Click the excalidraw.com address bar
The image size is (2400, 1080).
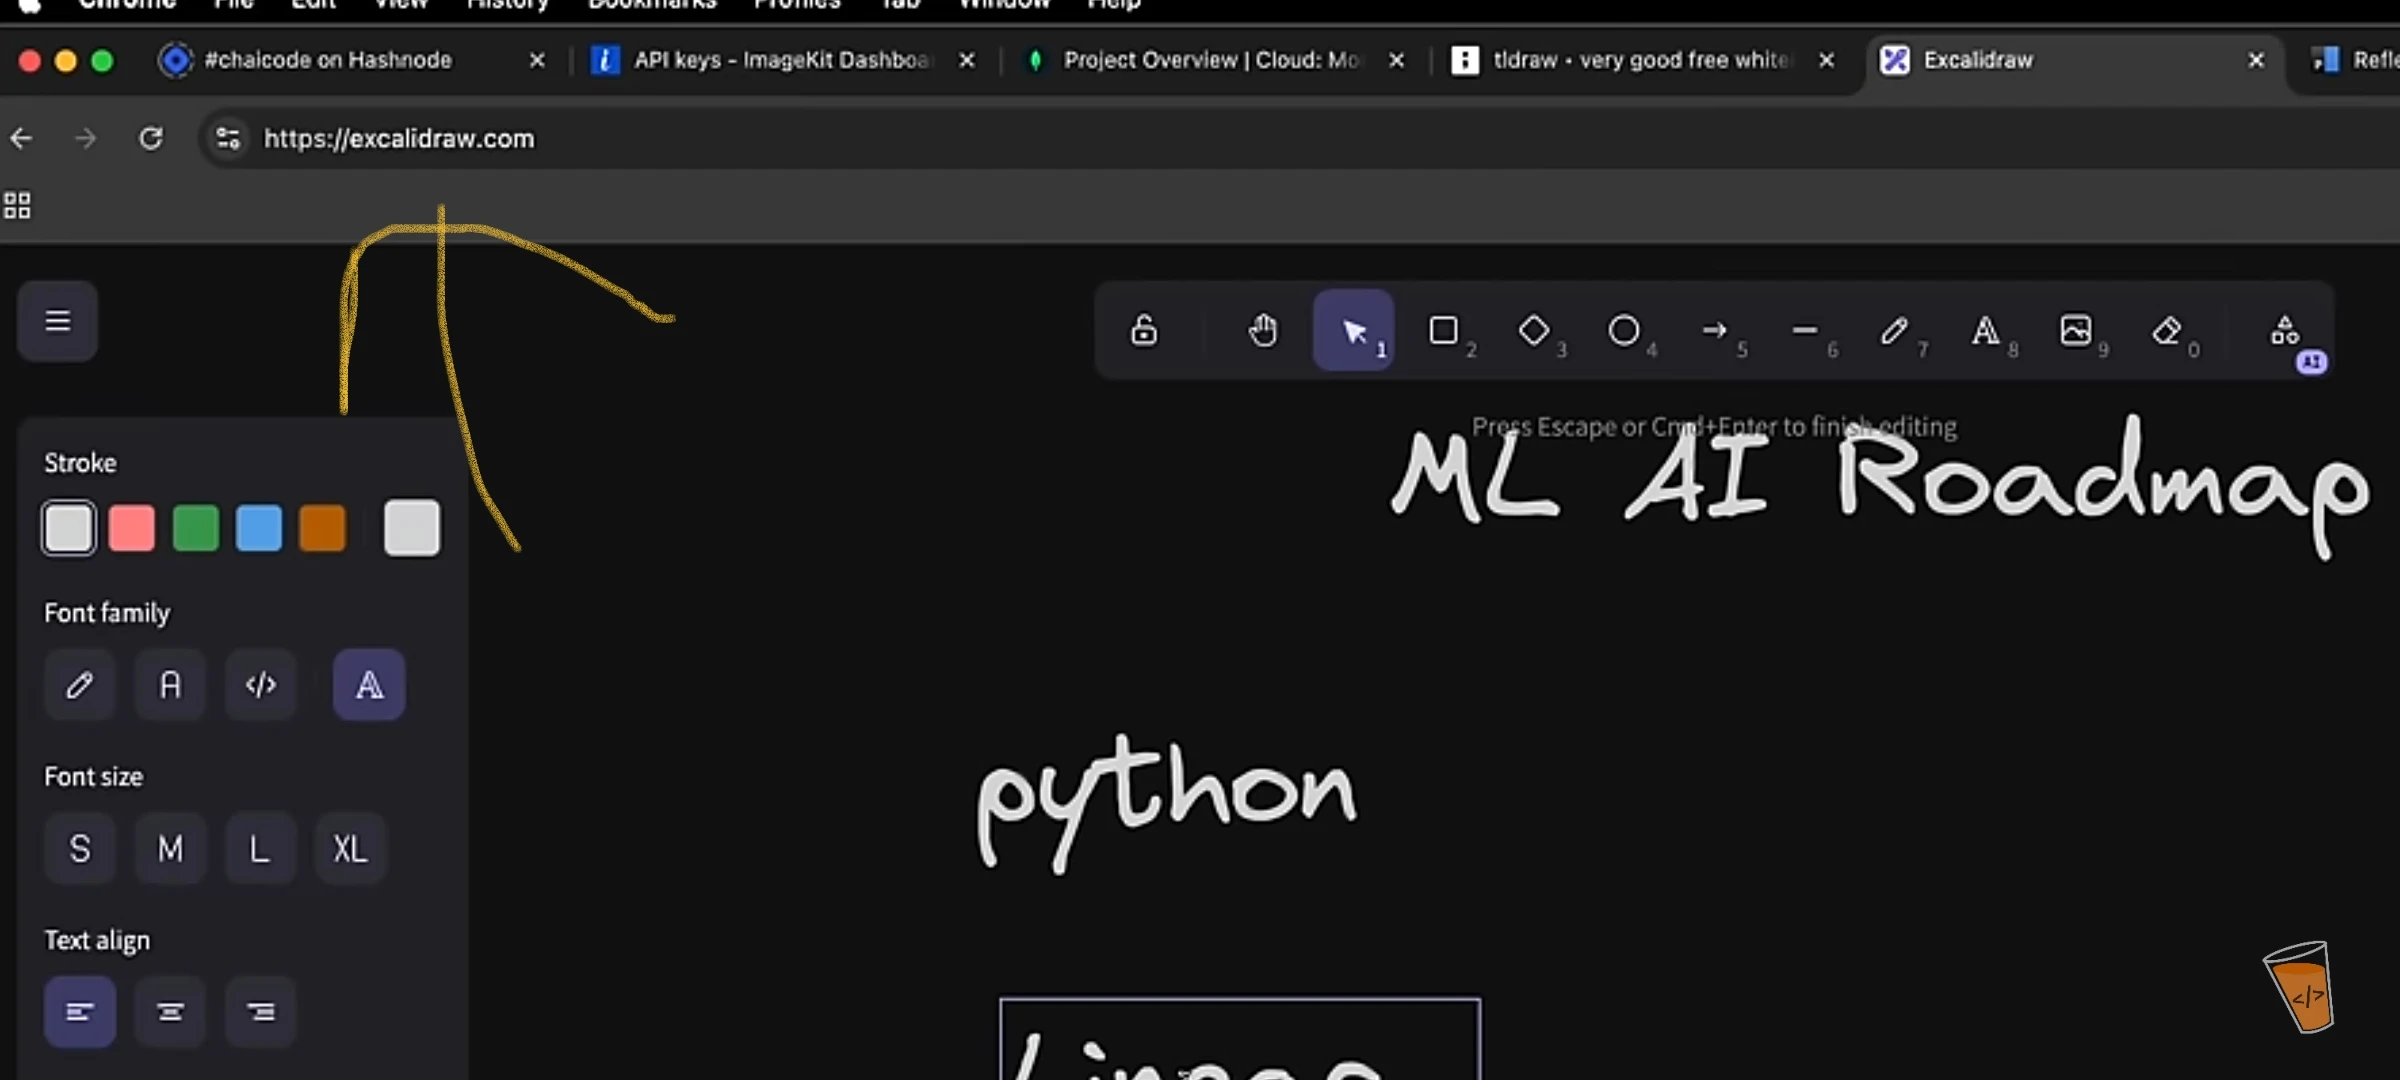tap(400, 139)
